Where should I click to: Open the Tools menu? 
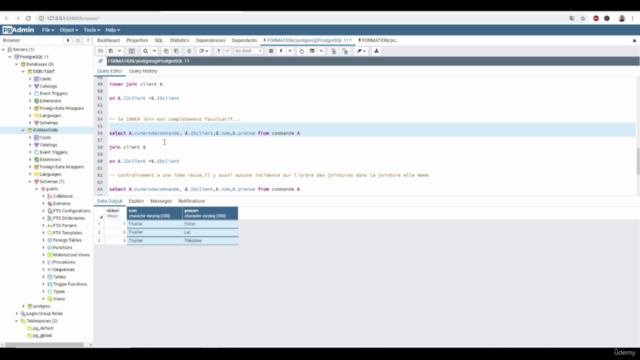point(91,30)
